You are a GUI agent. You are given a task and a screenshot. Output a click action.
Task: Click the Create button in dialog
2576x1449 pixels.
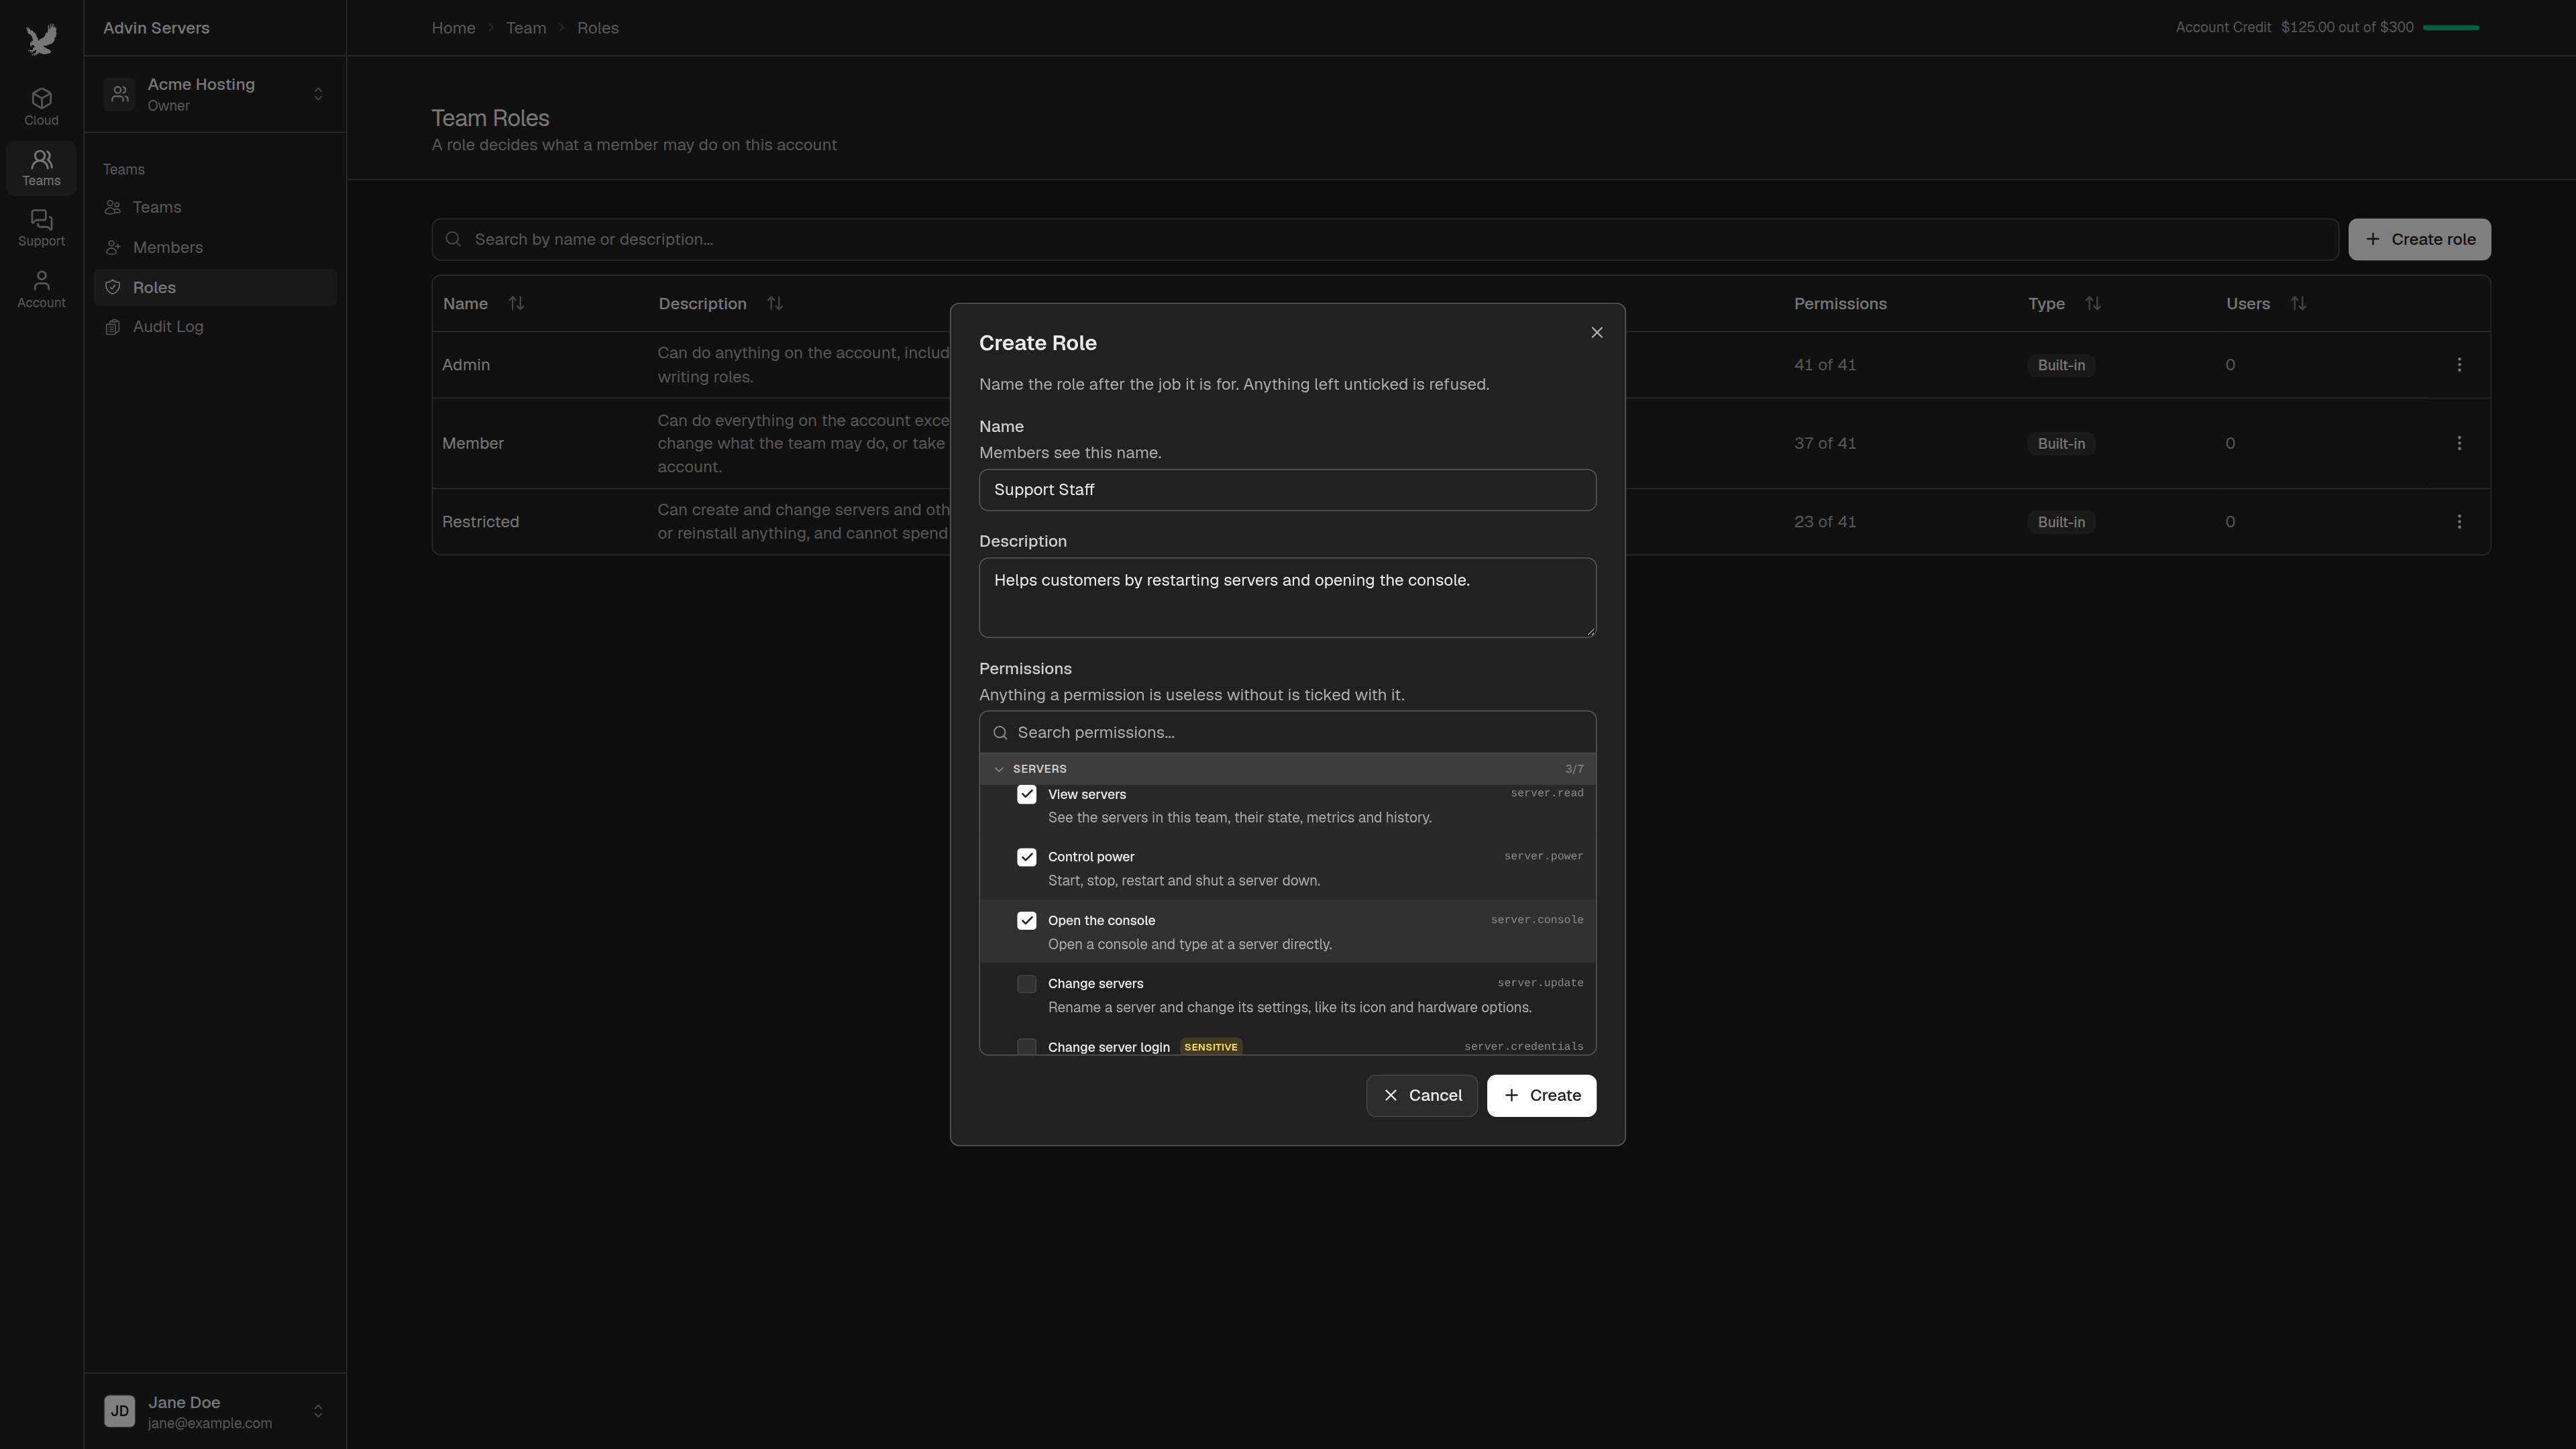click(1541, 1095)
